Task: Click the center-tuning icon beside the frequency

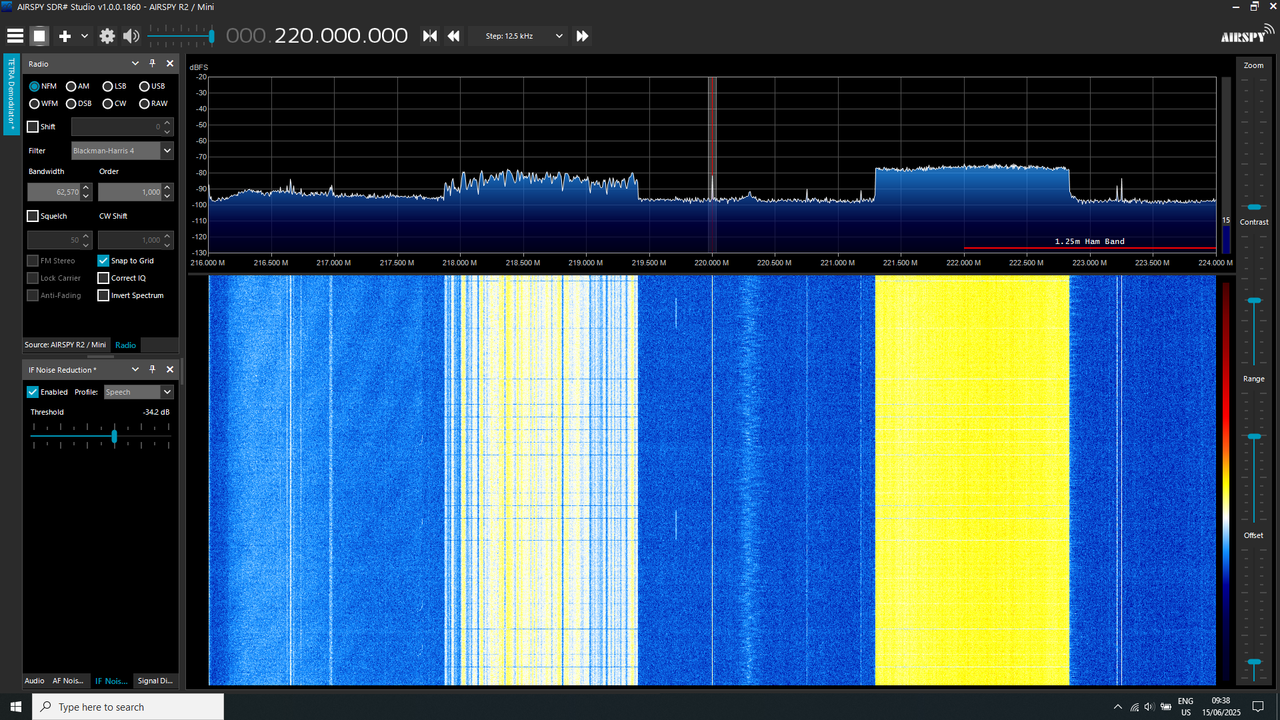Action: [x=430, y=36]
